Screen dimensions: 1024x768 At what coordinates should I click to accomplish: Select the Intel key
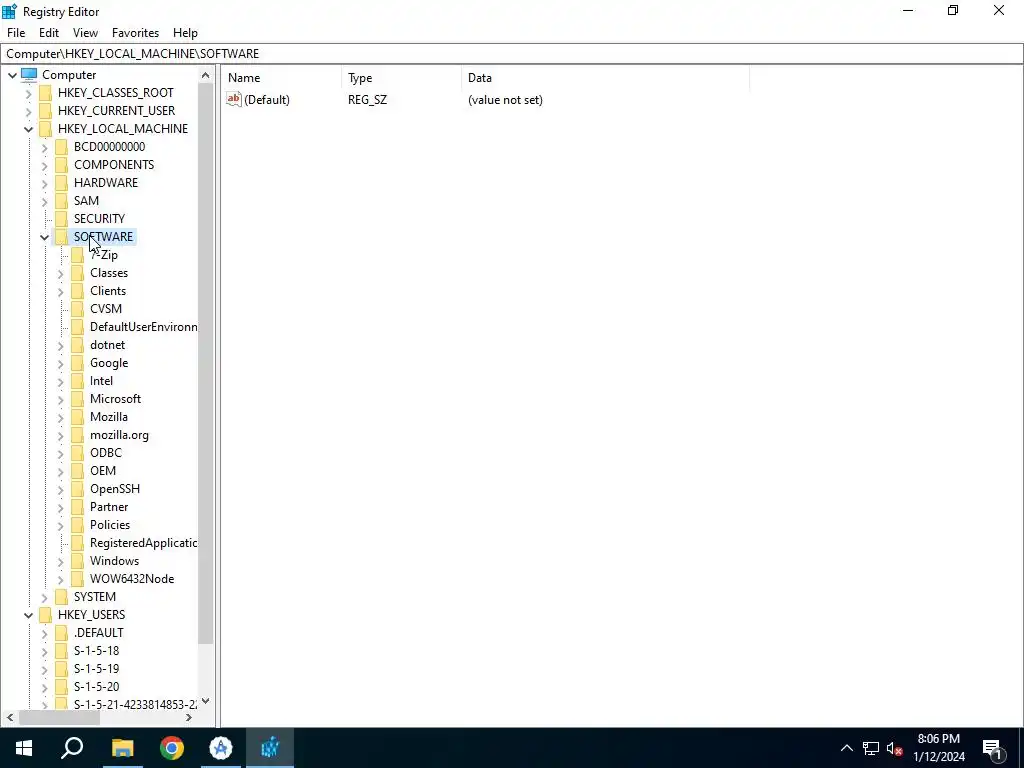click(x=101, y=381)
